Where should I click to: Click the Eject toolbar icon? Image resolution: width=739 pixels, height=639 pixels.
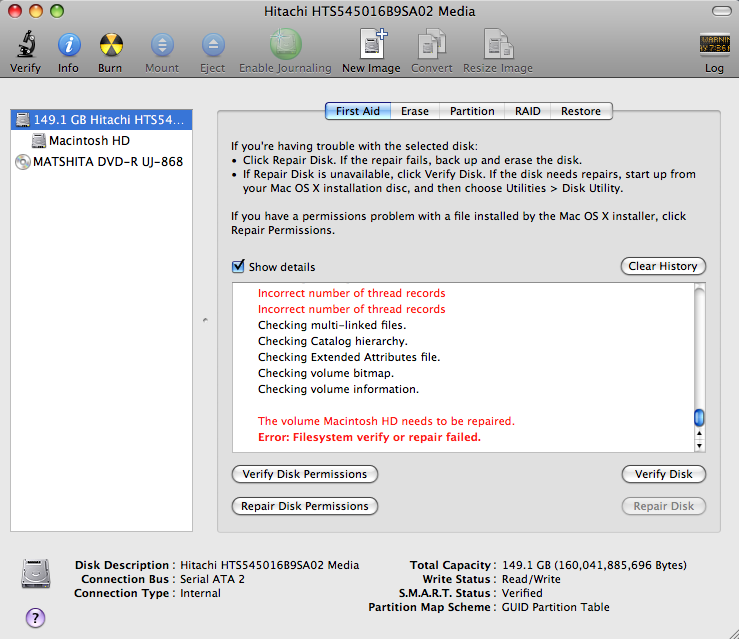tap(213, 45)
